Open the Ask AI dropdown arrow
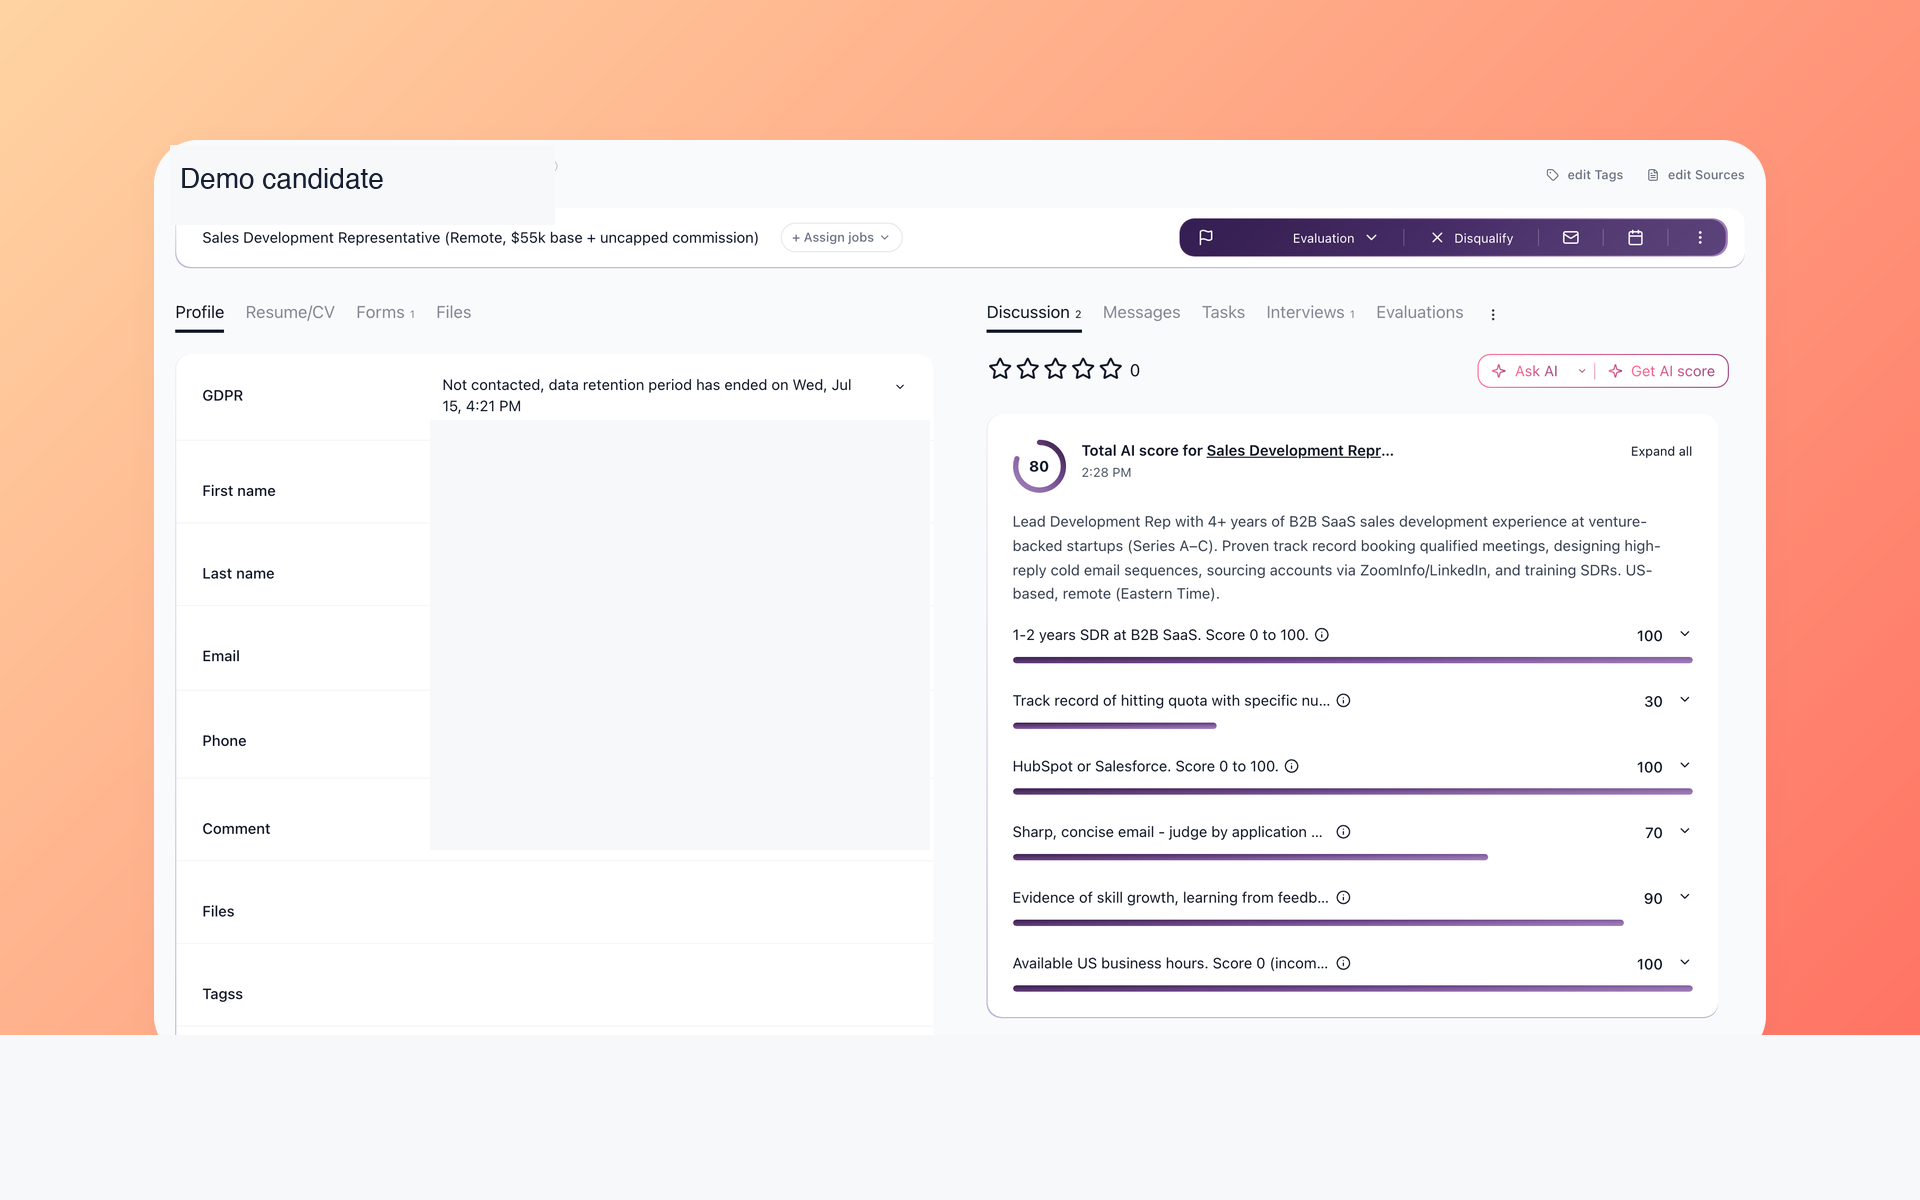 (1582, 371)
